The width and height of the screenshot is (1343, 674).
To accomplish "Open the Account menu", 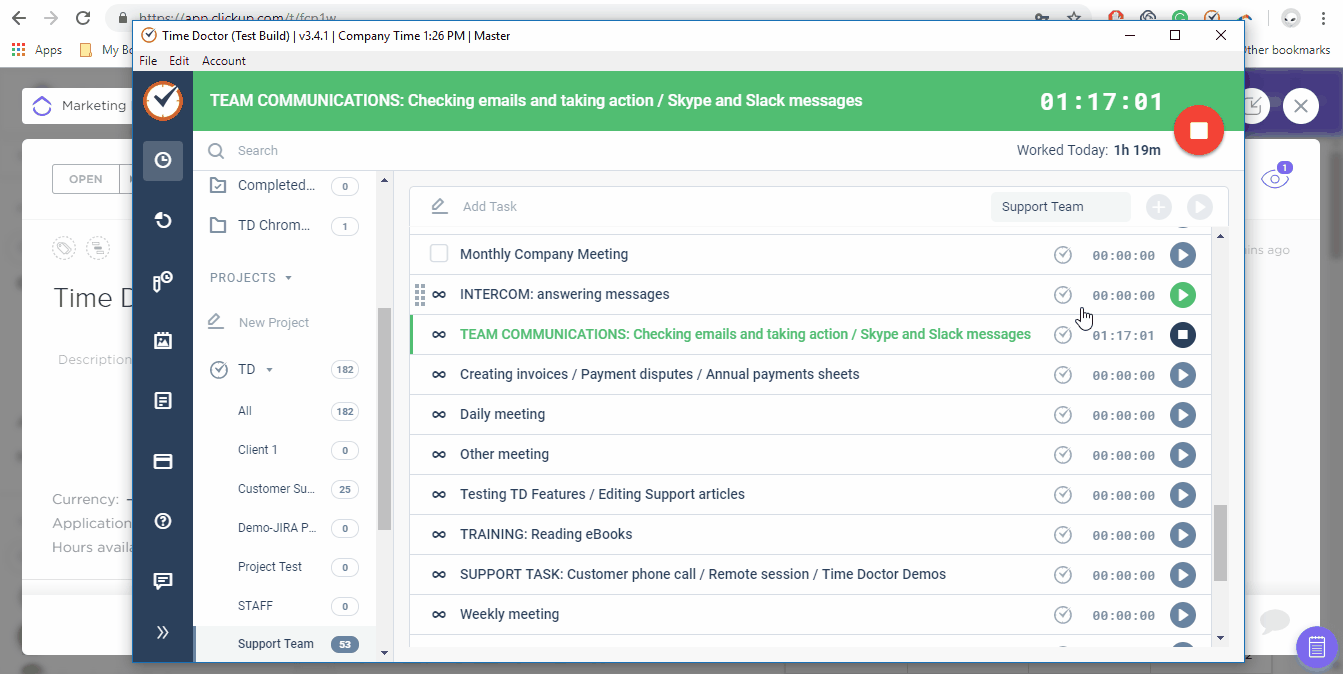I will (x=224, y=61).
